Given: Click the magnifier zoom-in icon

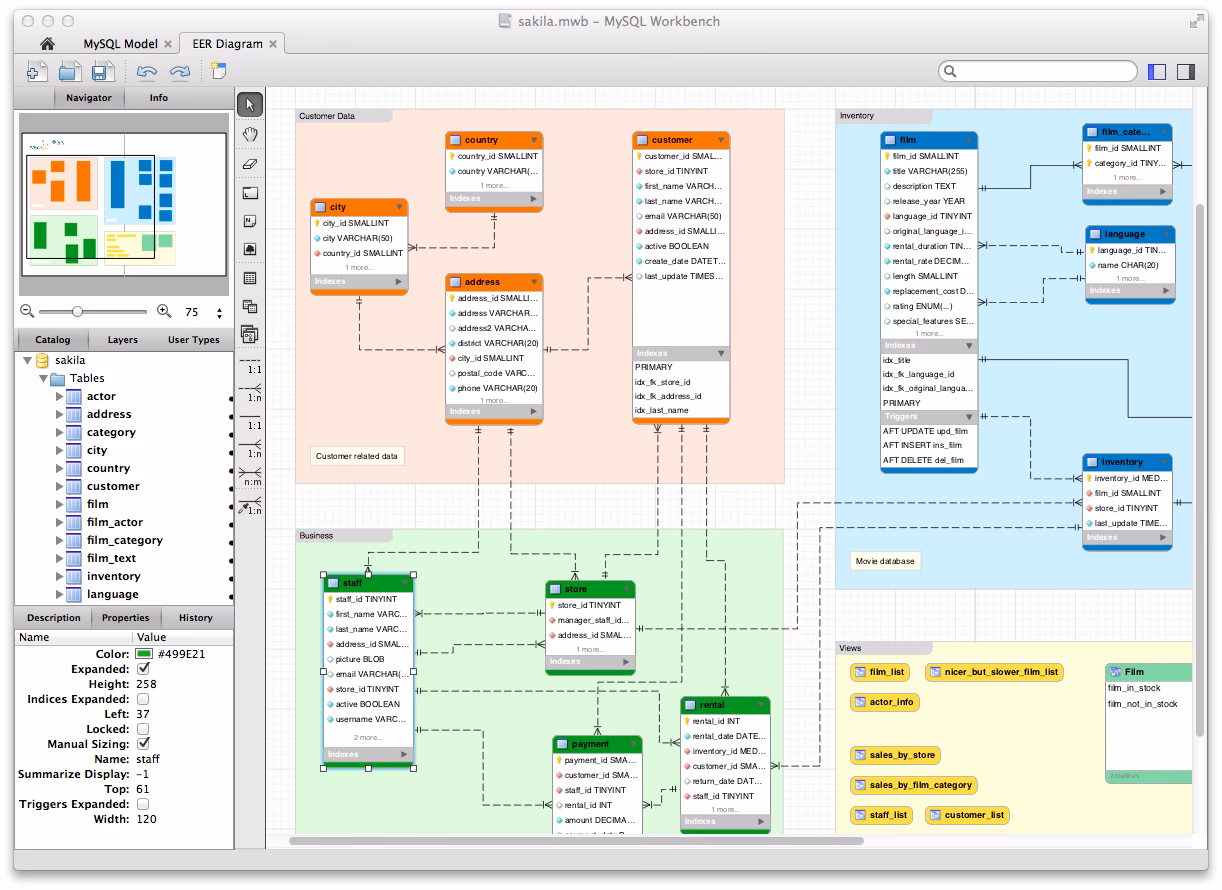Looking at the screenshot, I should click(x=164, y=312).
